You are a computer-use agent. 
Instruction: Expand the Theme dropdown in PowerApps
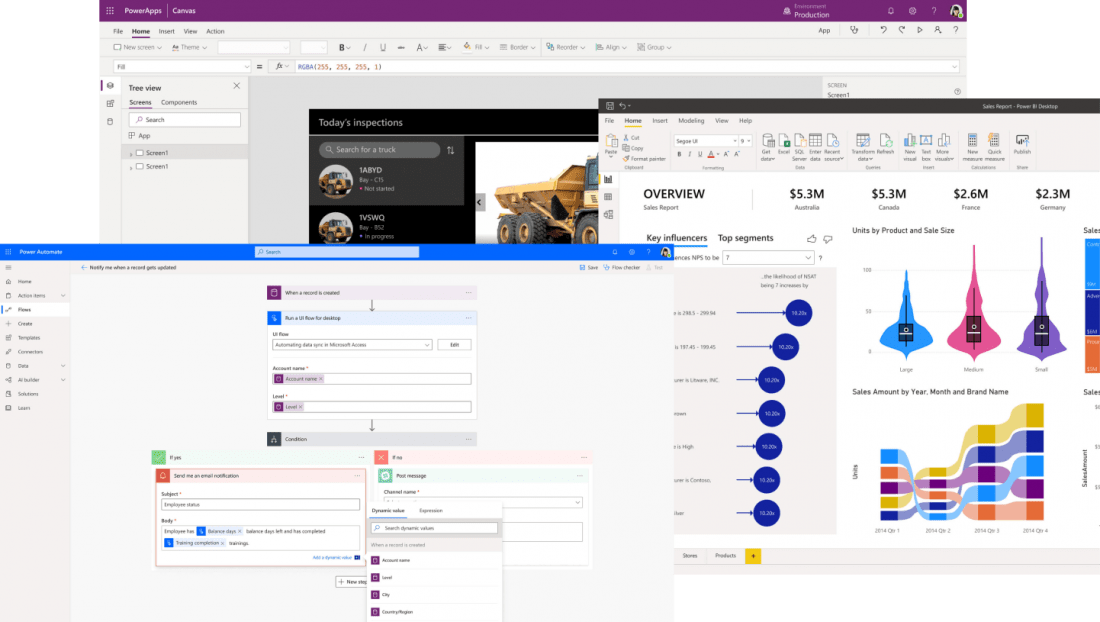(195, 47)
